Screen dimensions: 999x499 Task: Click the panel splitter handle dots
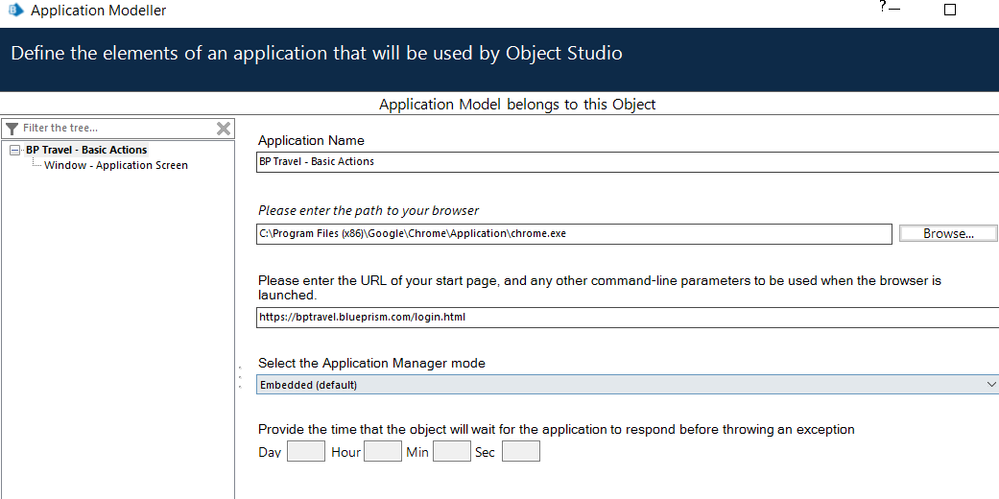[x=240, y=378]
